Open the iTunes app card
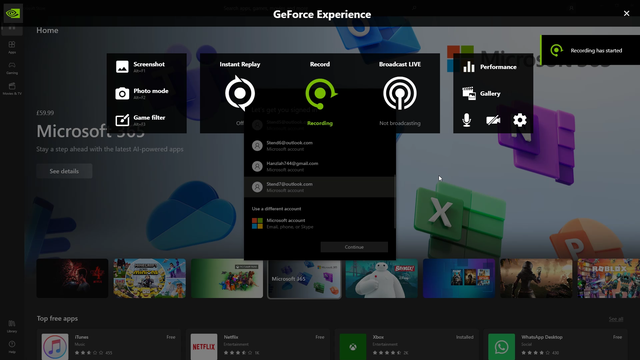Image resolution: width=640 pixels, height=360 pixels. pos(108,345)
